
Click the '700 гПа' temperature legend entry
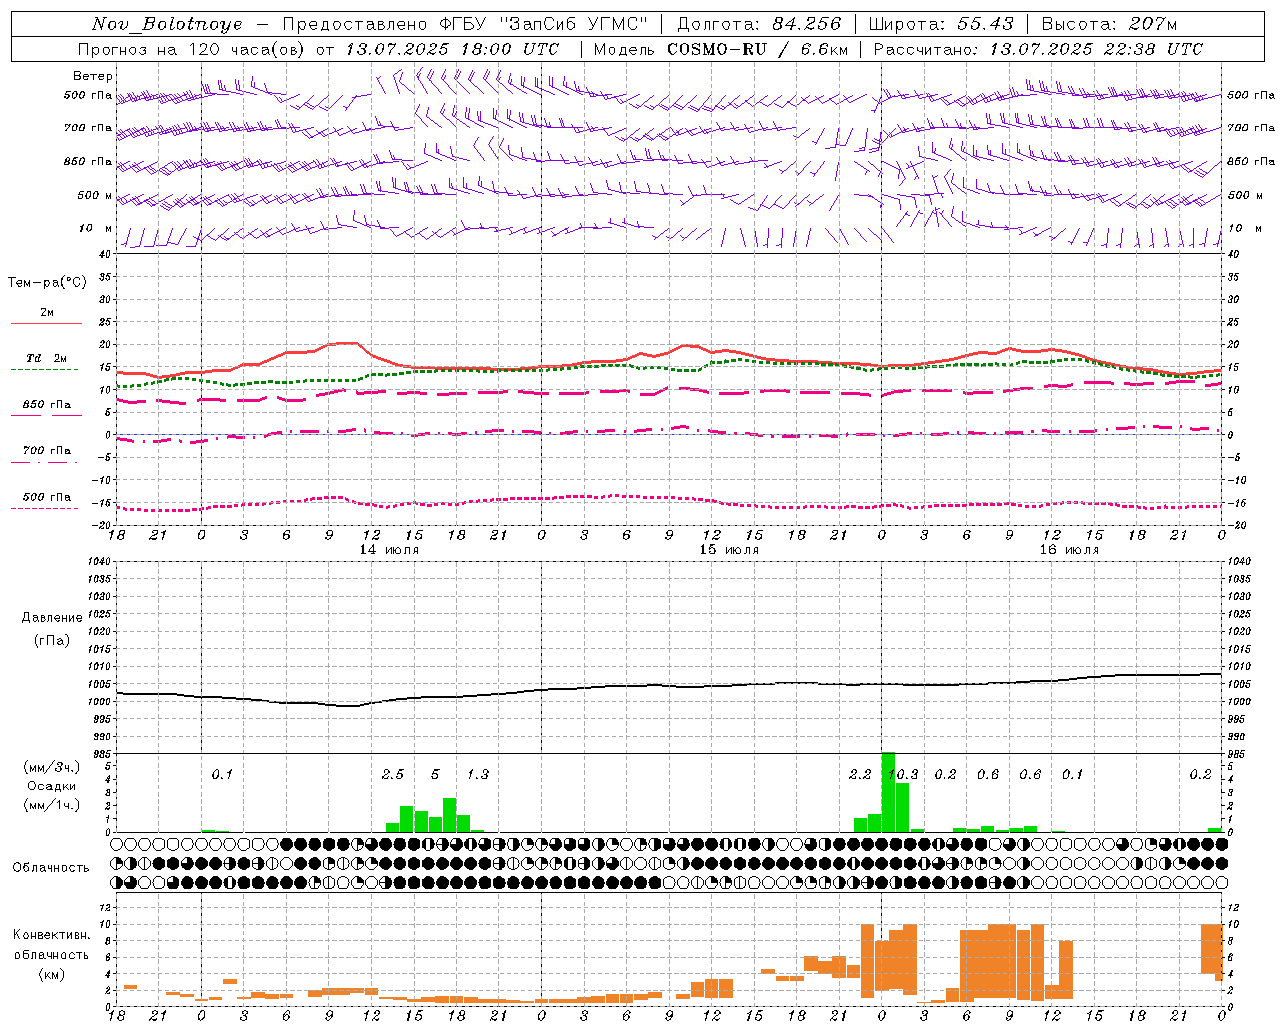click(x=46, y=450)
